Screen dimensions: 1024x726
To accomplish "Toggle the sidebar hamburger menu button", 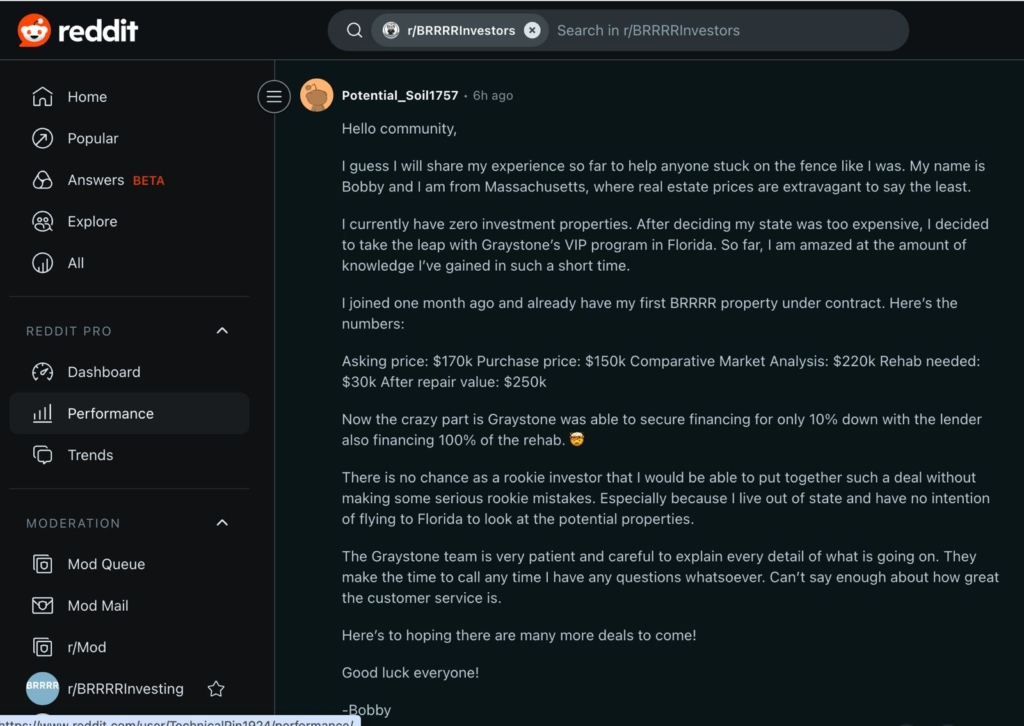I will [x=274, y=96].
